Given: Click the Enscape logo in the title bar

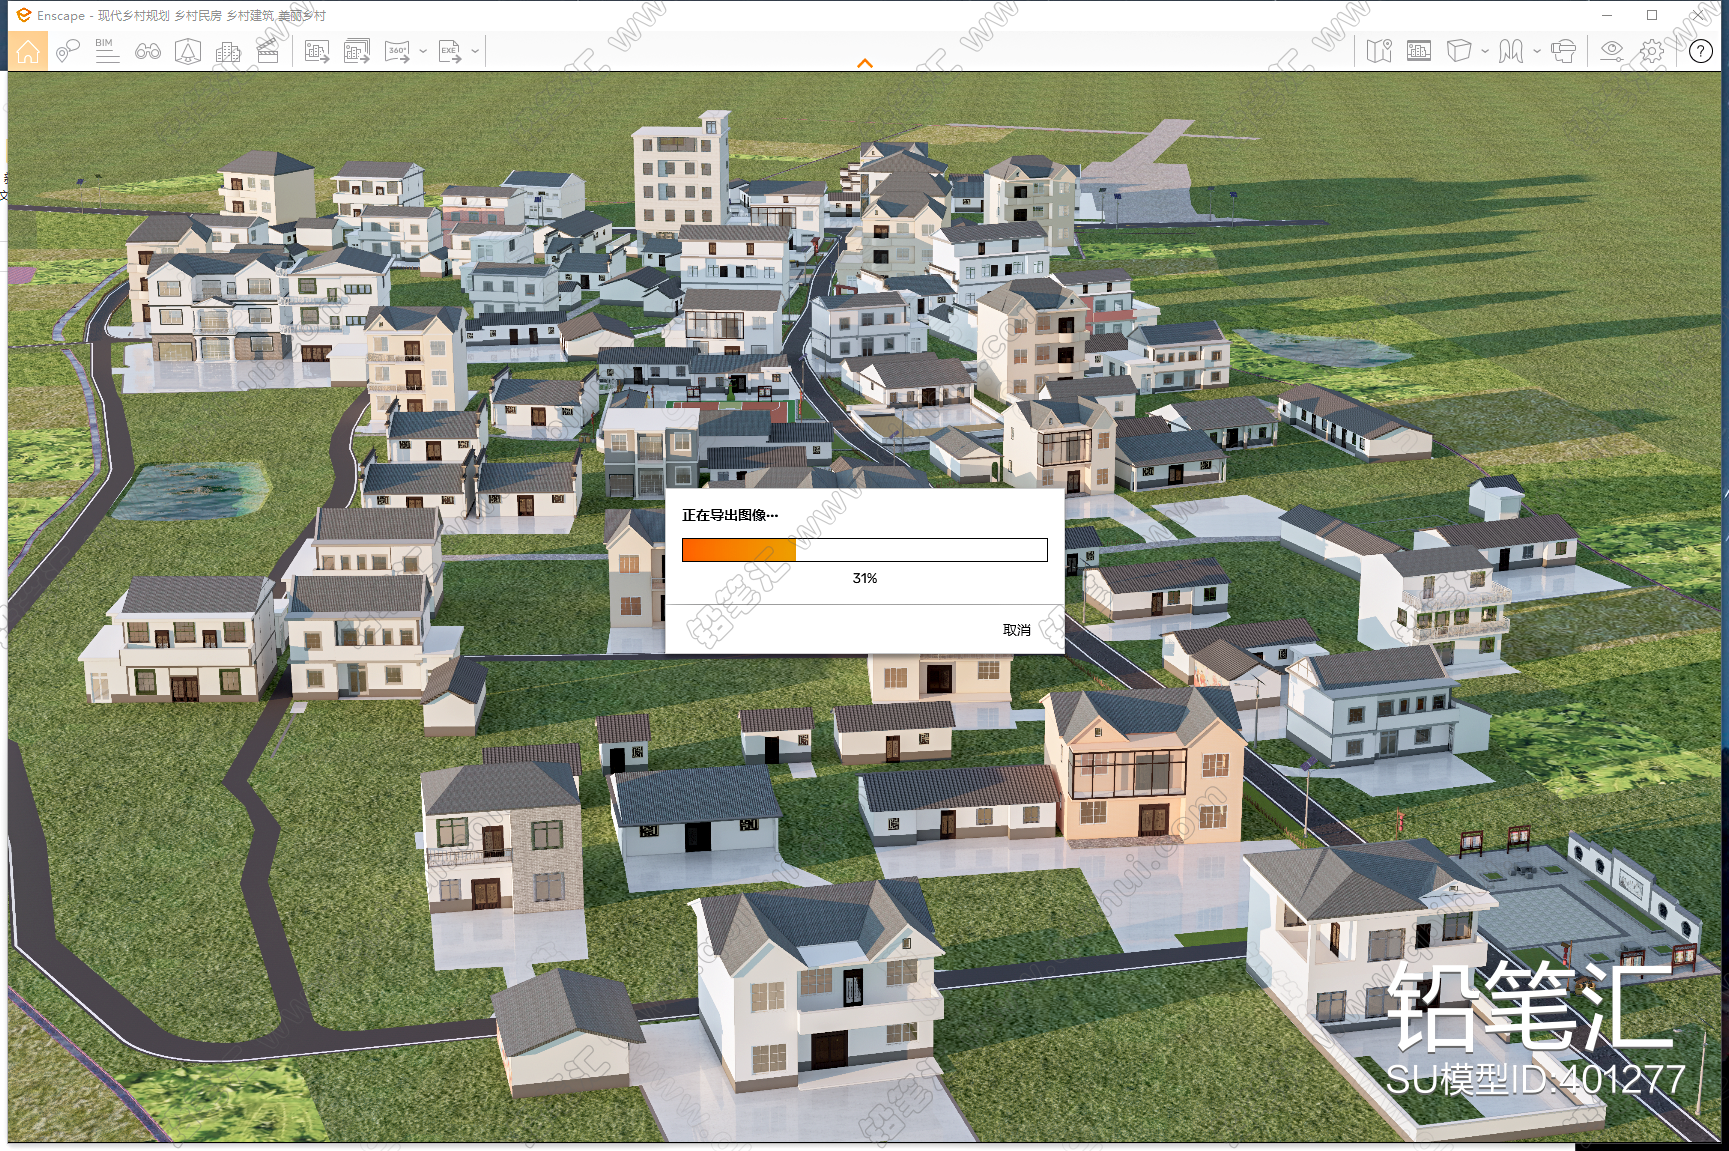Looking at the screenshot, I should click(x=23, y=15).
